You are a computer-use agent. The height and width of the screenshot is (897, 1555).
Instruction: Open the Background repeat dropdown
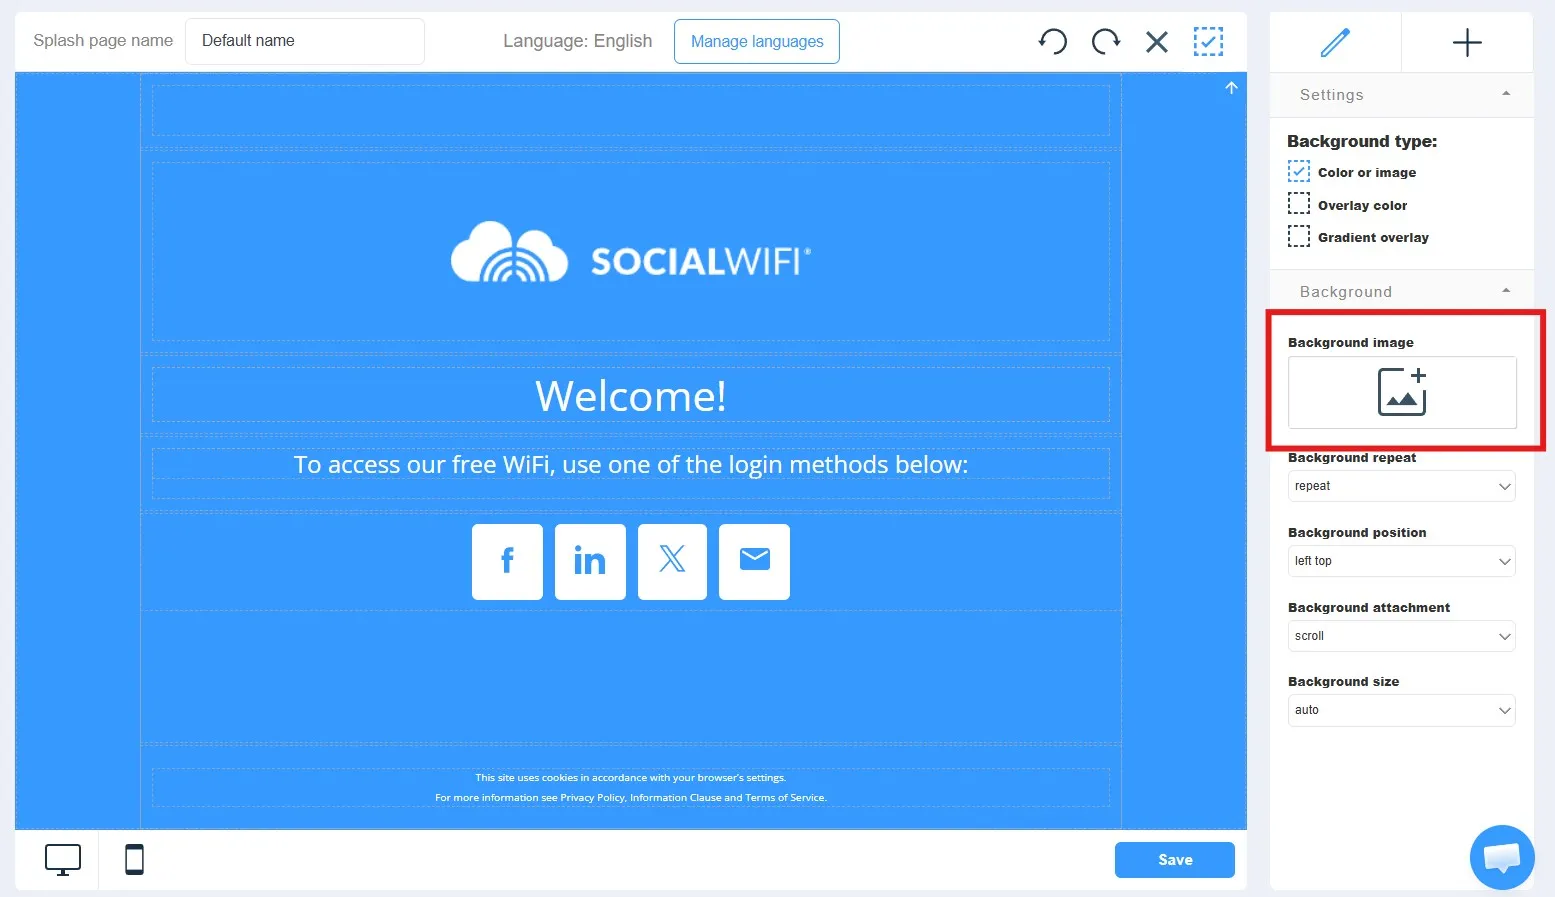1402,486
